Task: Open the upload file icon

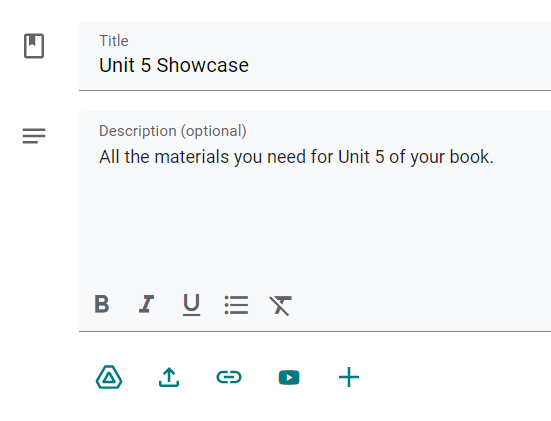Action: (x=169, y=377)
